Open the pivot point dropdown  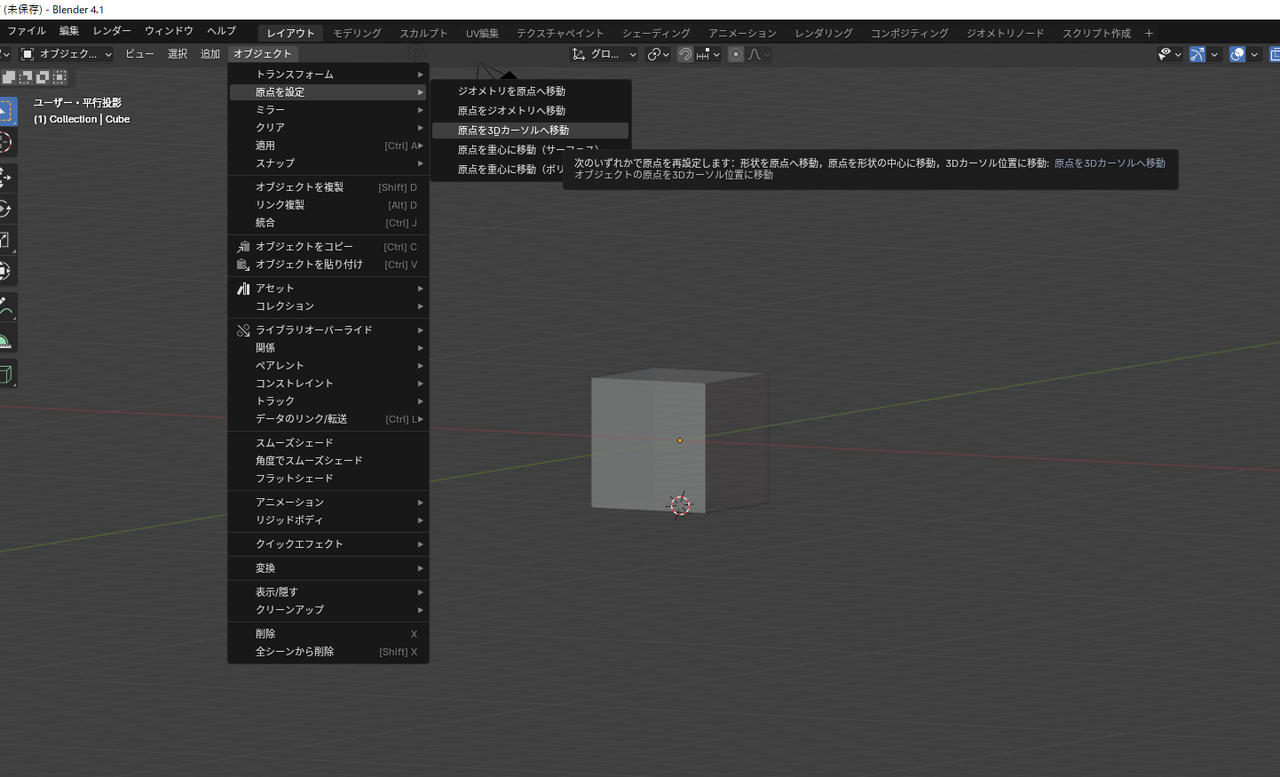pyautogui.click(x=658, y=54)
